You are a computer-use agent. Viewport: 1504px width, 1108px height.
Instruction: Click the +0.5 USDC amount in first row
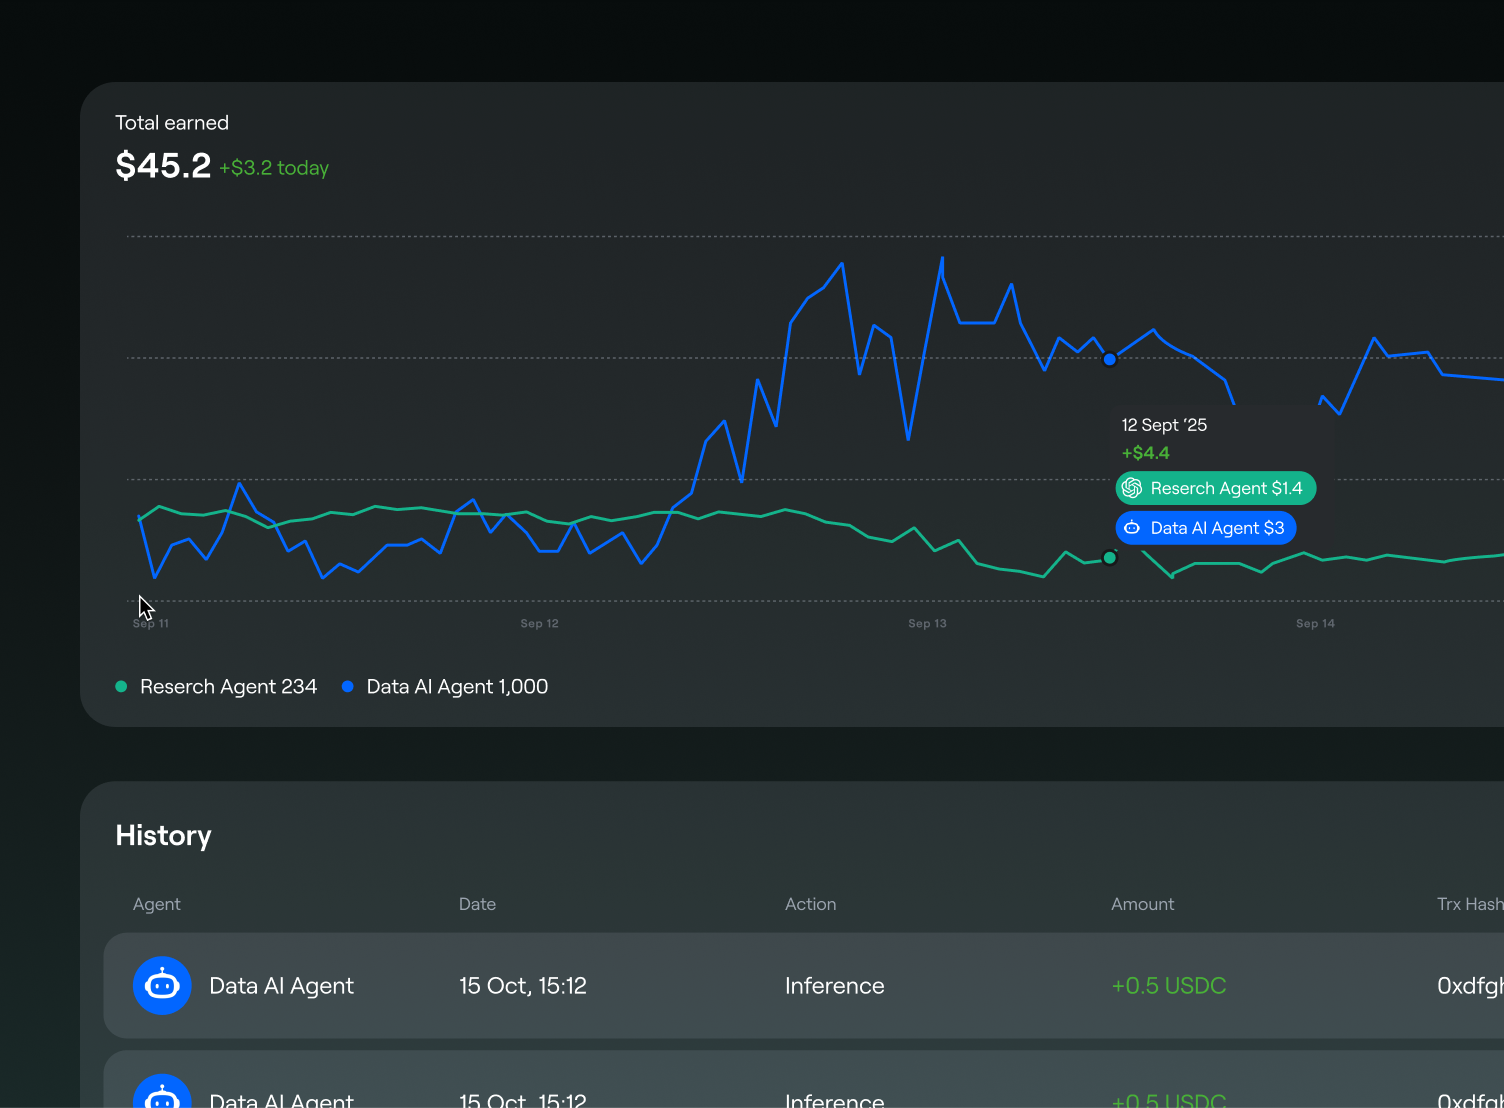(1168, 986)
